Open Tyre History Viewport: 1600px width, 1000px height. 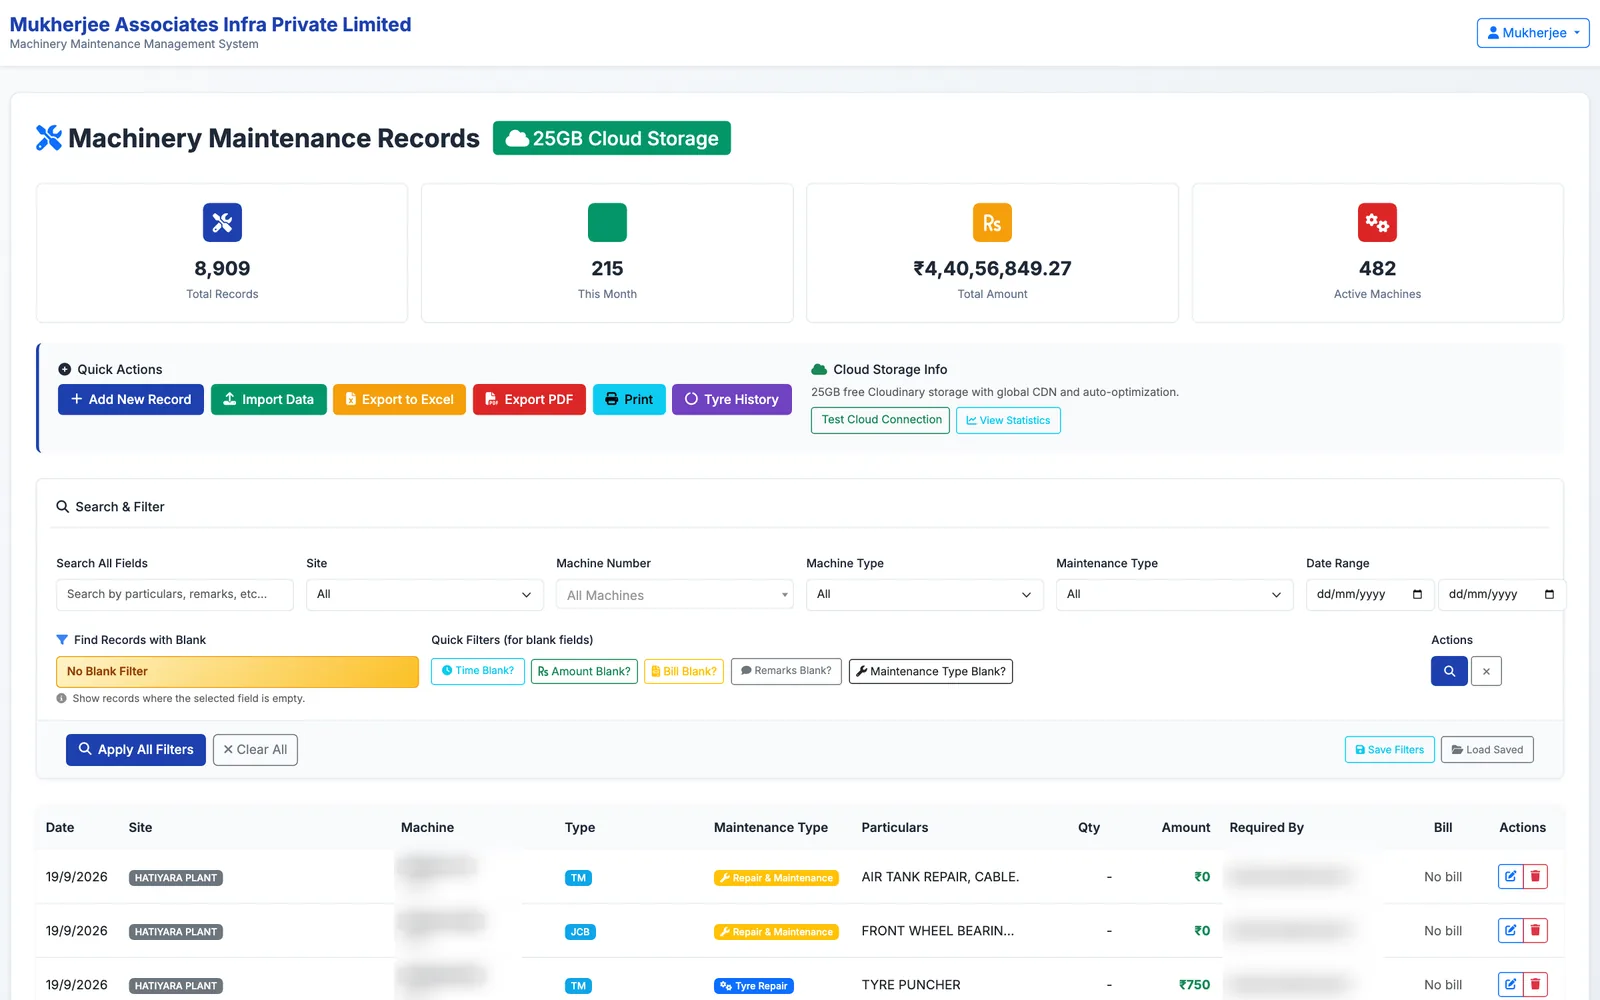click(732, 399)
